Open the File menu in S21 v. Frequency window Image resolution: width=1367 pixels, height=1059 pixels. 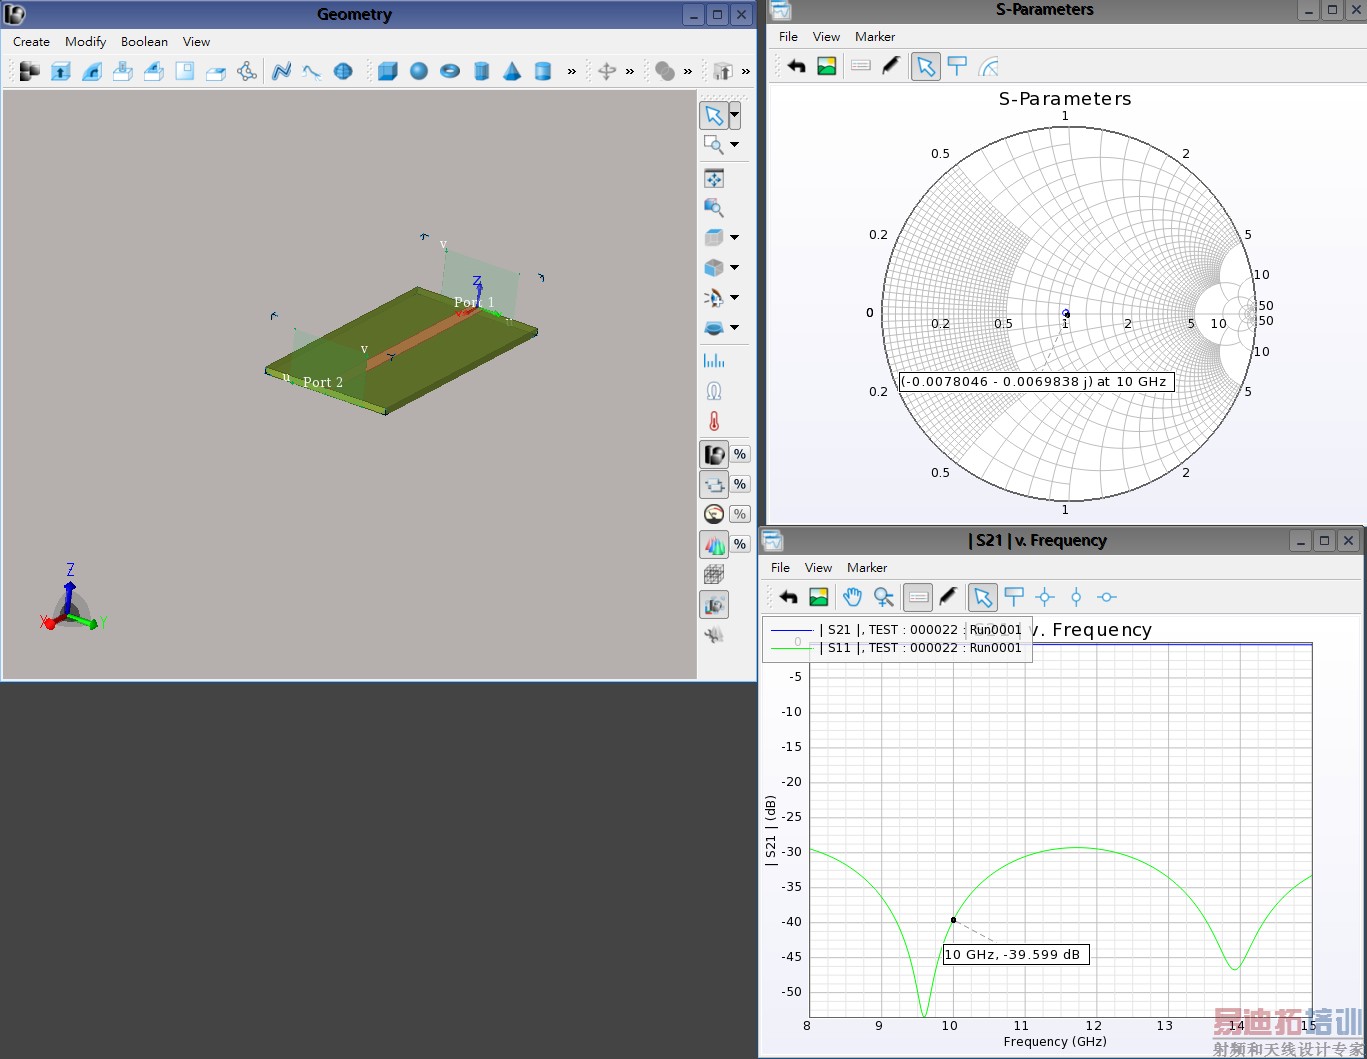780,568
